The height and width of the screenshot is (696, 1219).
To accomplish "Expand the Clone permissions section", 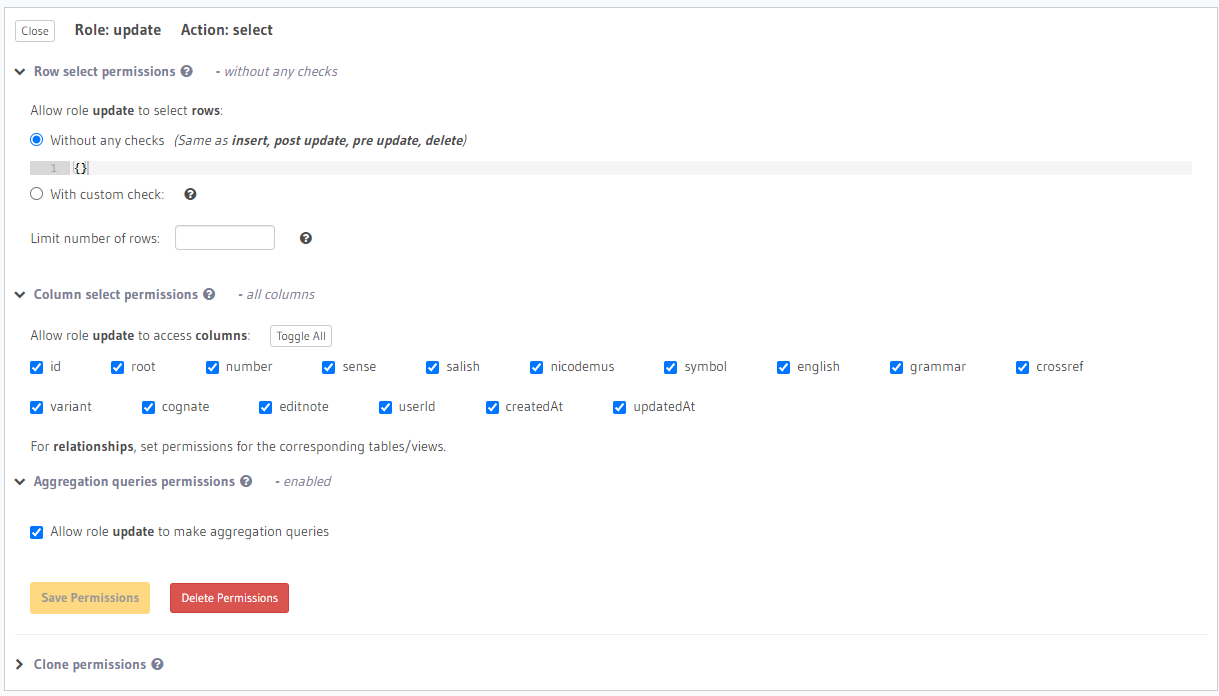I will coord(20,665).
